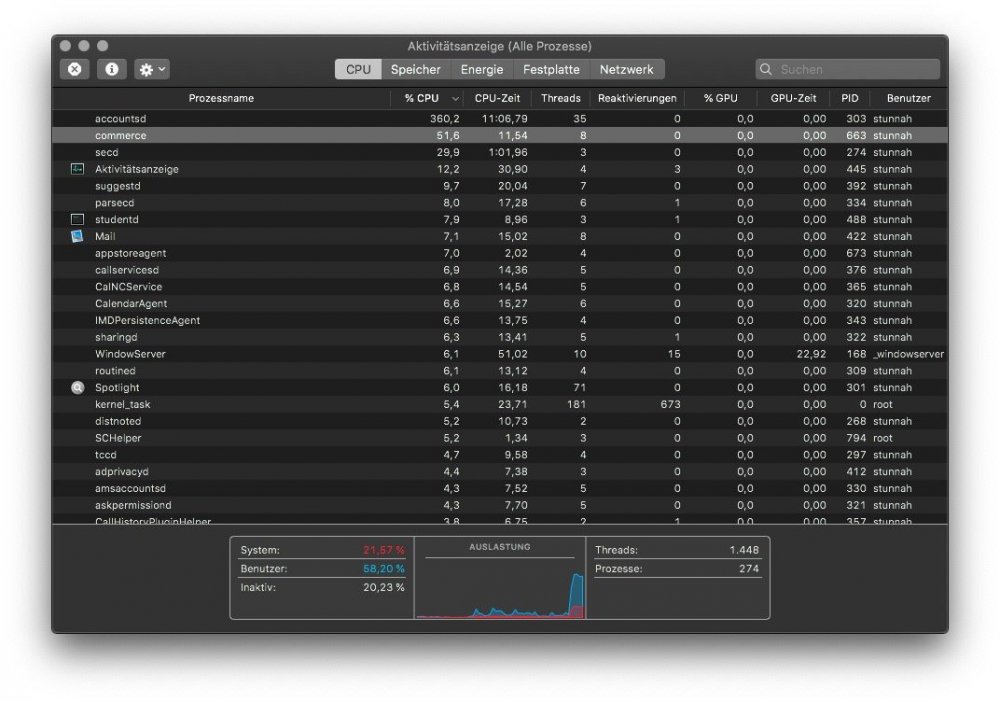Switch to the Speicher tab

tap(416, 69)
